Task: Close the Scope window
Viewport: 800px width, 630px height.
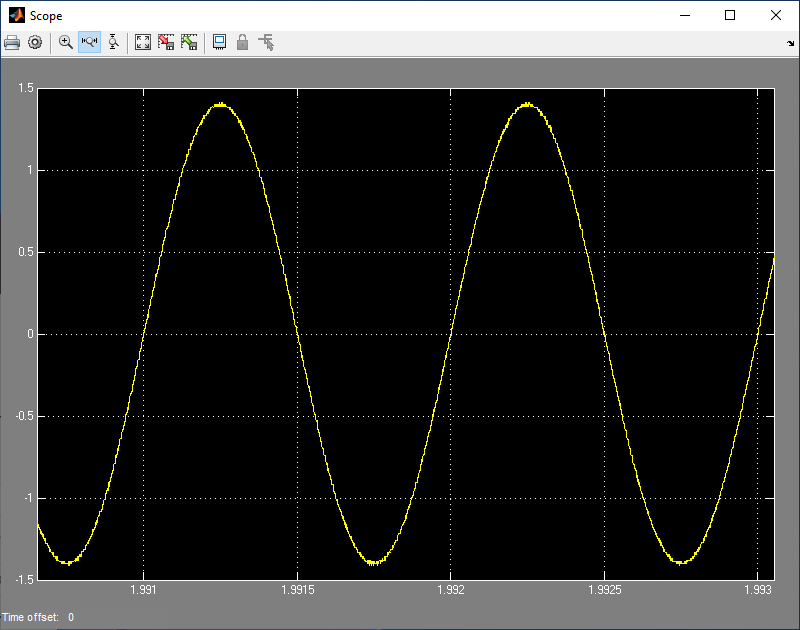Action: pyautogui.click(x=776, y=15)
